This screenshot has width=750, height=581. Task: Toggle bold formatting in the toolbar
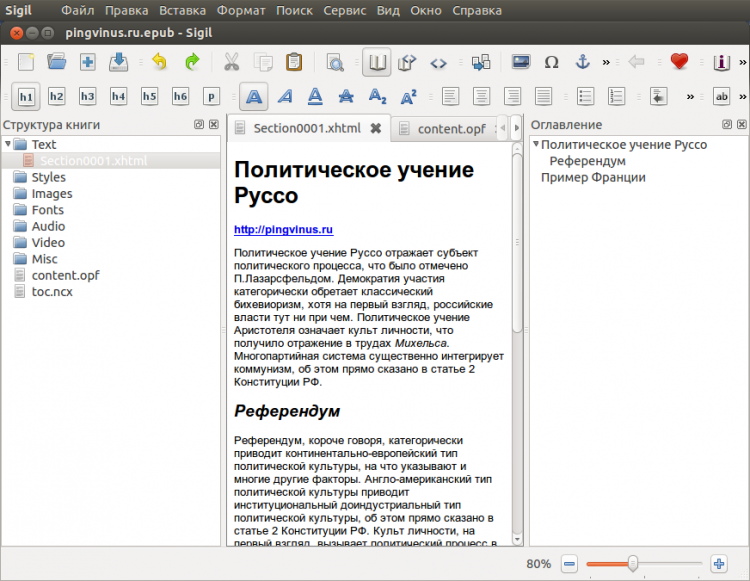(x=254, y=96)
